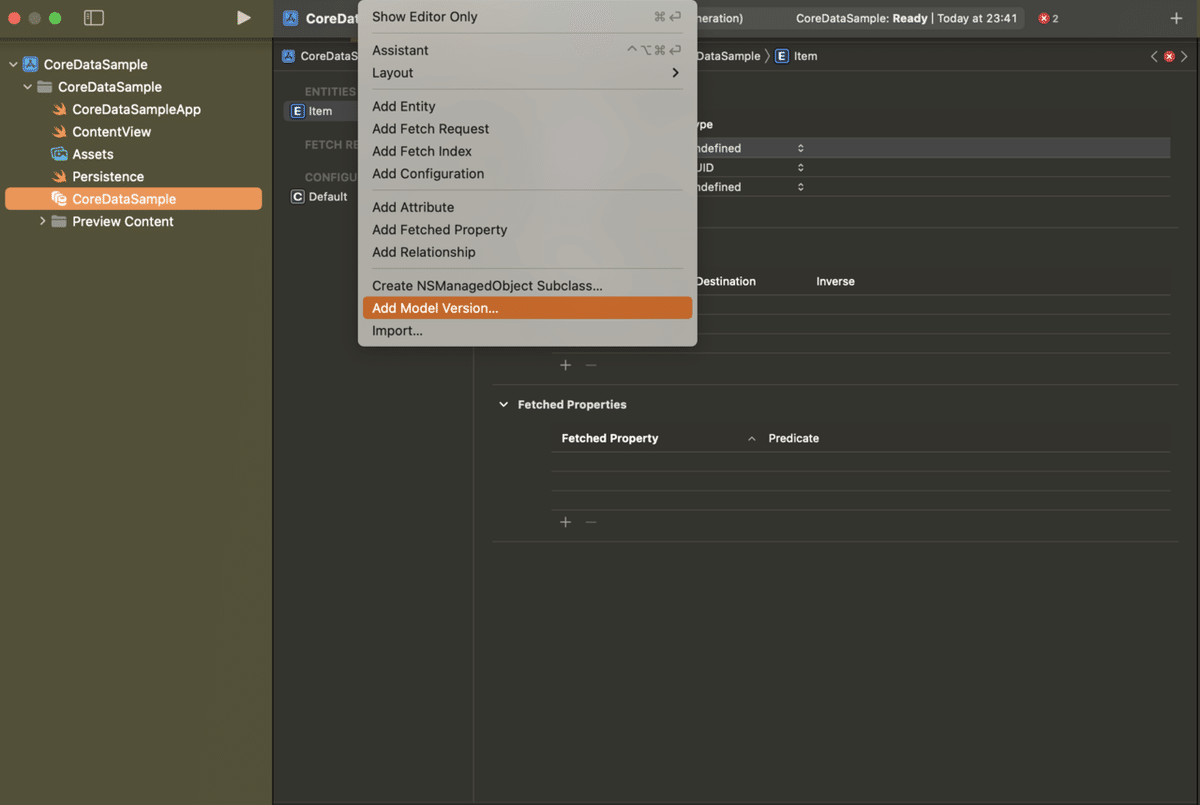
Task: Run the CoreDataSample app with the play button
Action: tap(243, 17)
